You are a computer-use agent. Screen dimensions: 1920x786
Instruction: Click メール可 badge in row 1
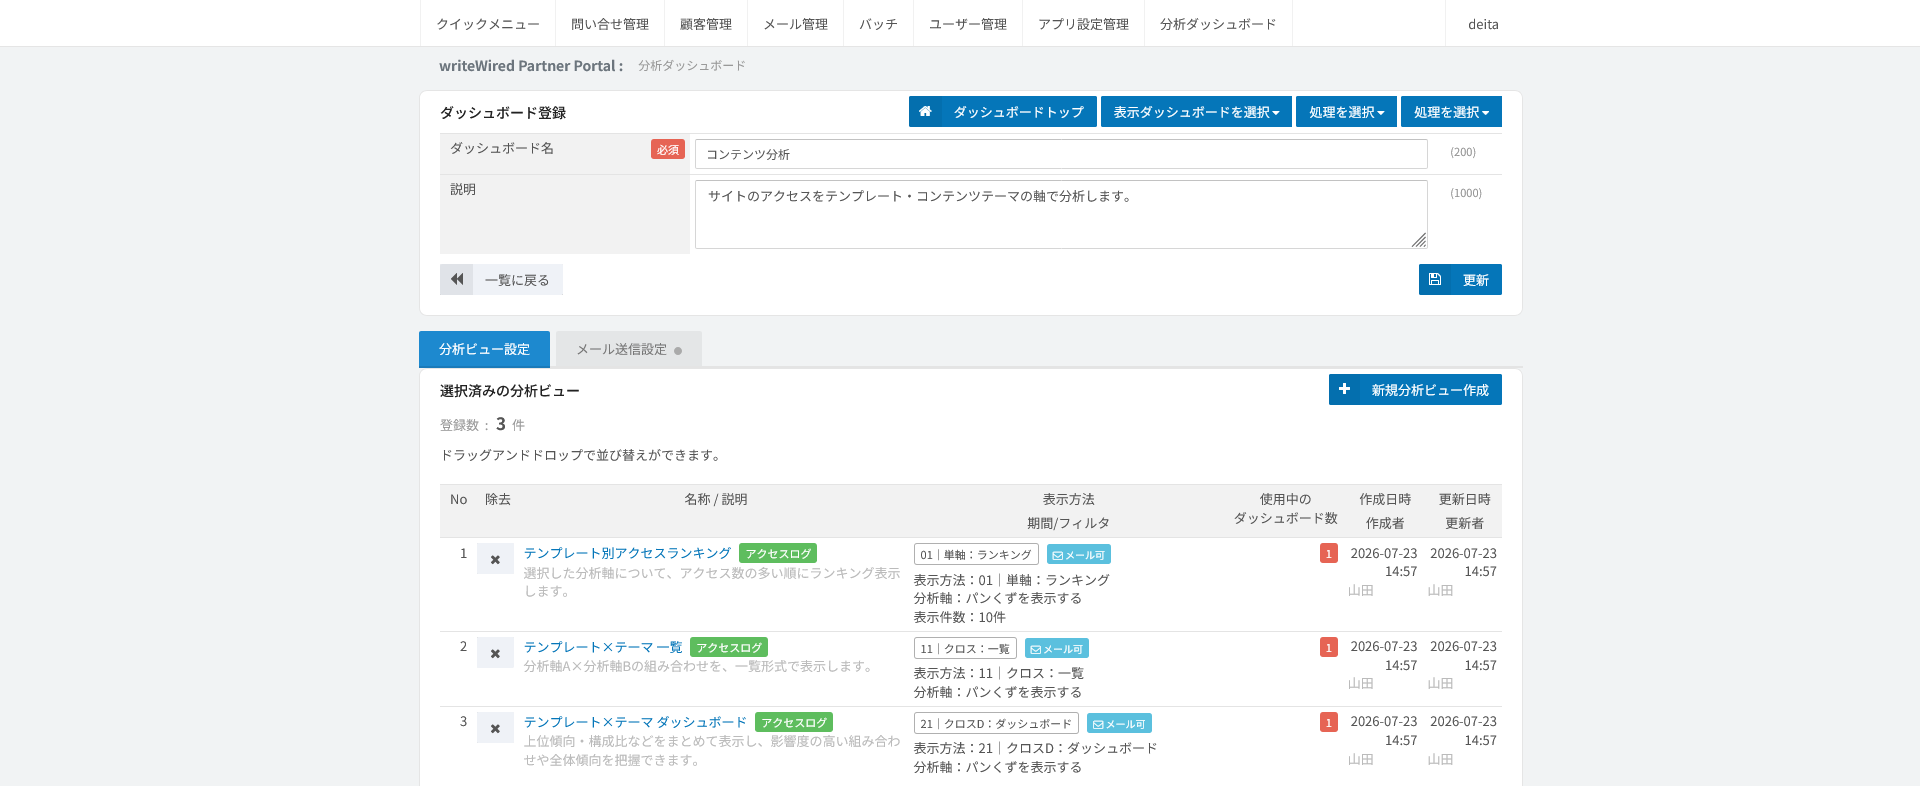1079,555
